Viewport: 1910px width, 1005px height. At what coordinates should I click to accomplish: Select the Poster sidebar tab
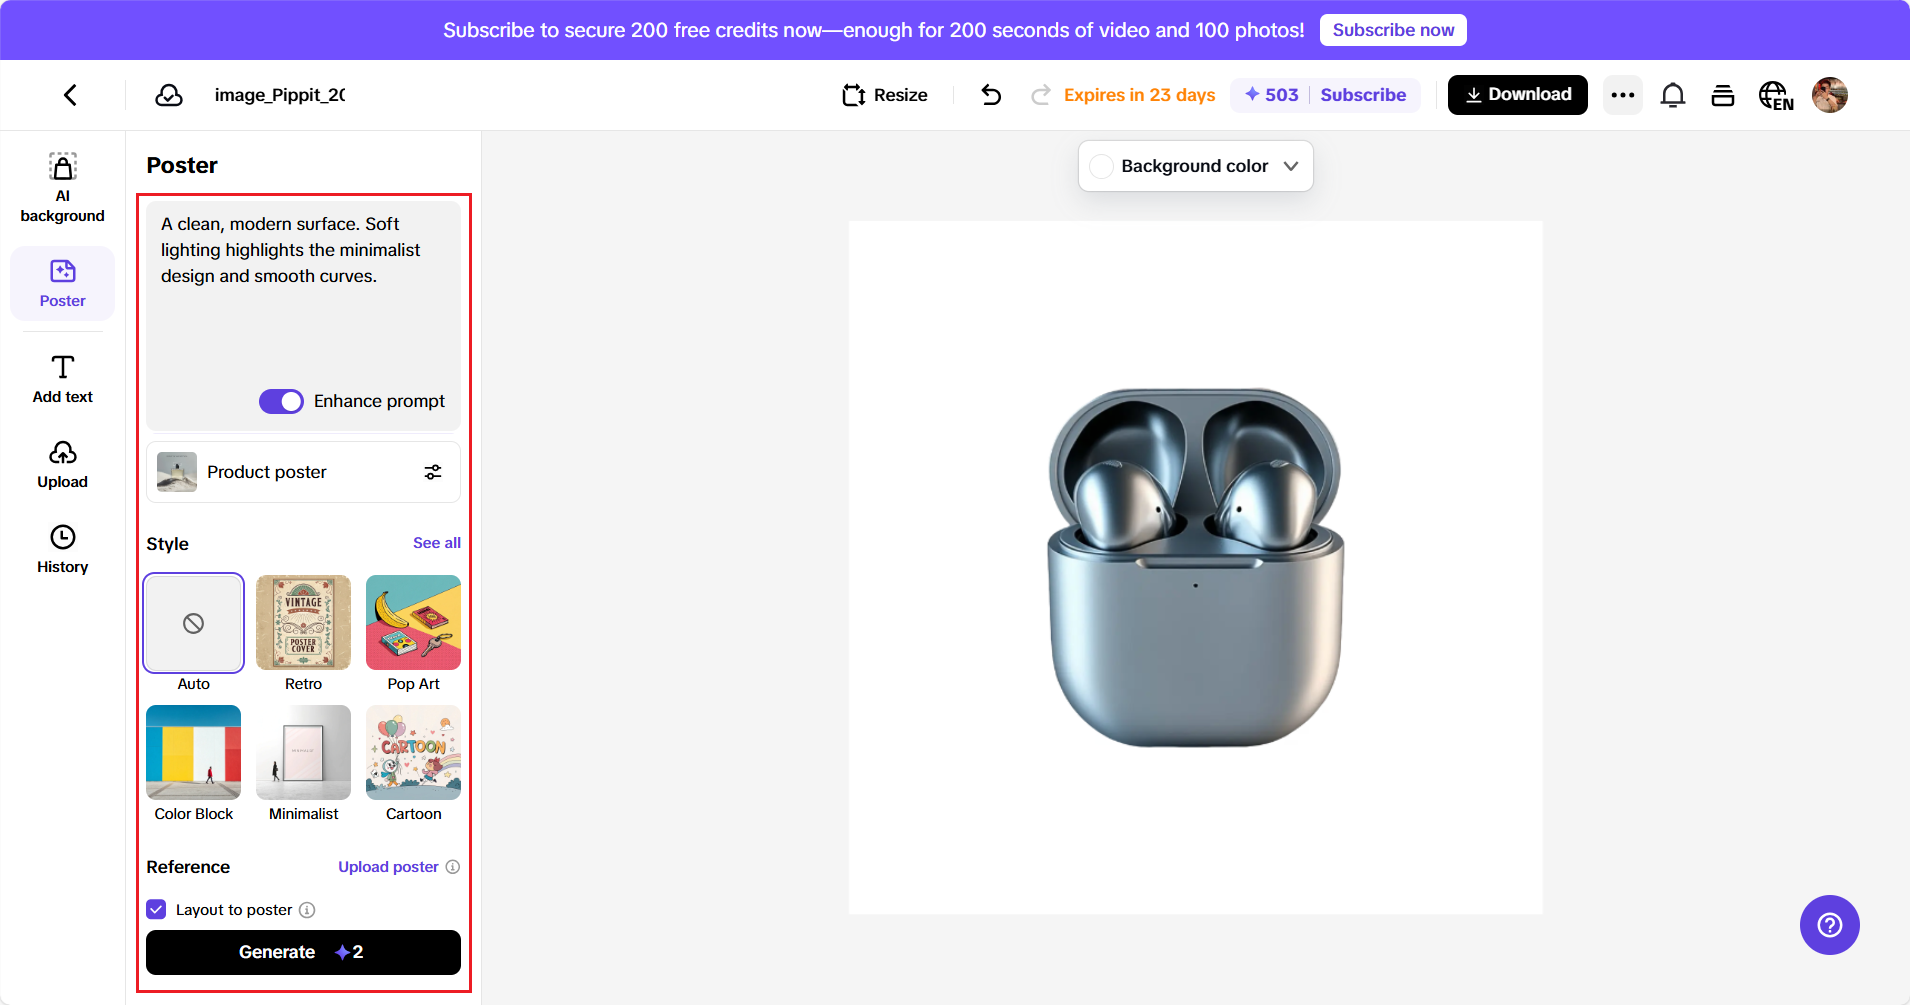coord(62,284)
